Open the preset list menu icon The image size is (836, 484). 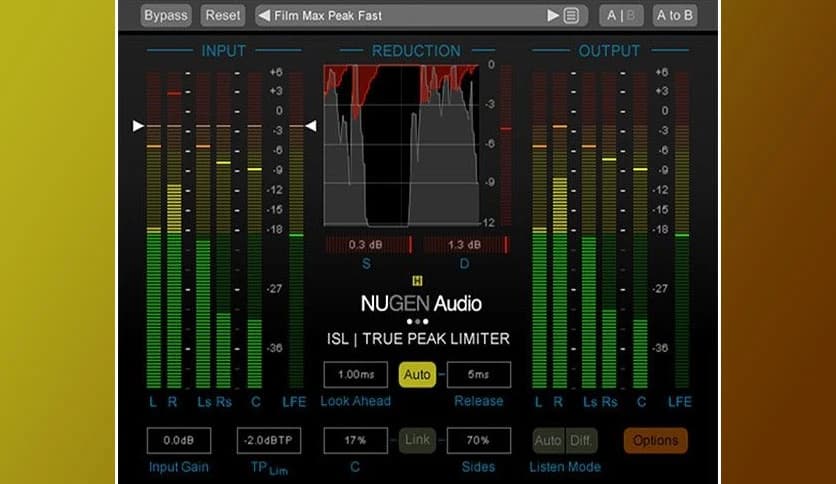pos(571,16)
